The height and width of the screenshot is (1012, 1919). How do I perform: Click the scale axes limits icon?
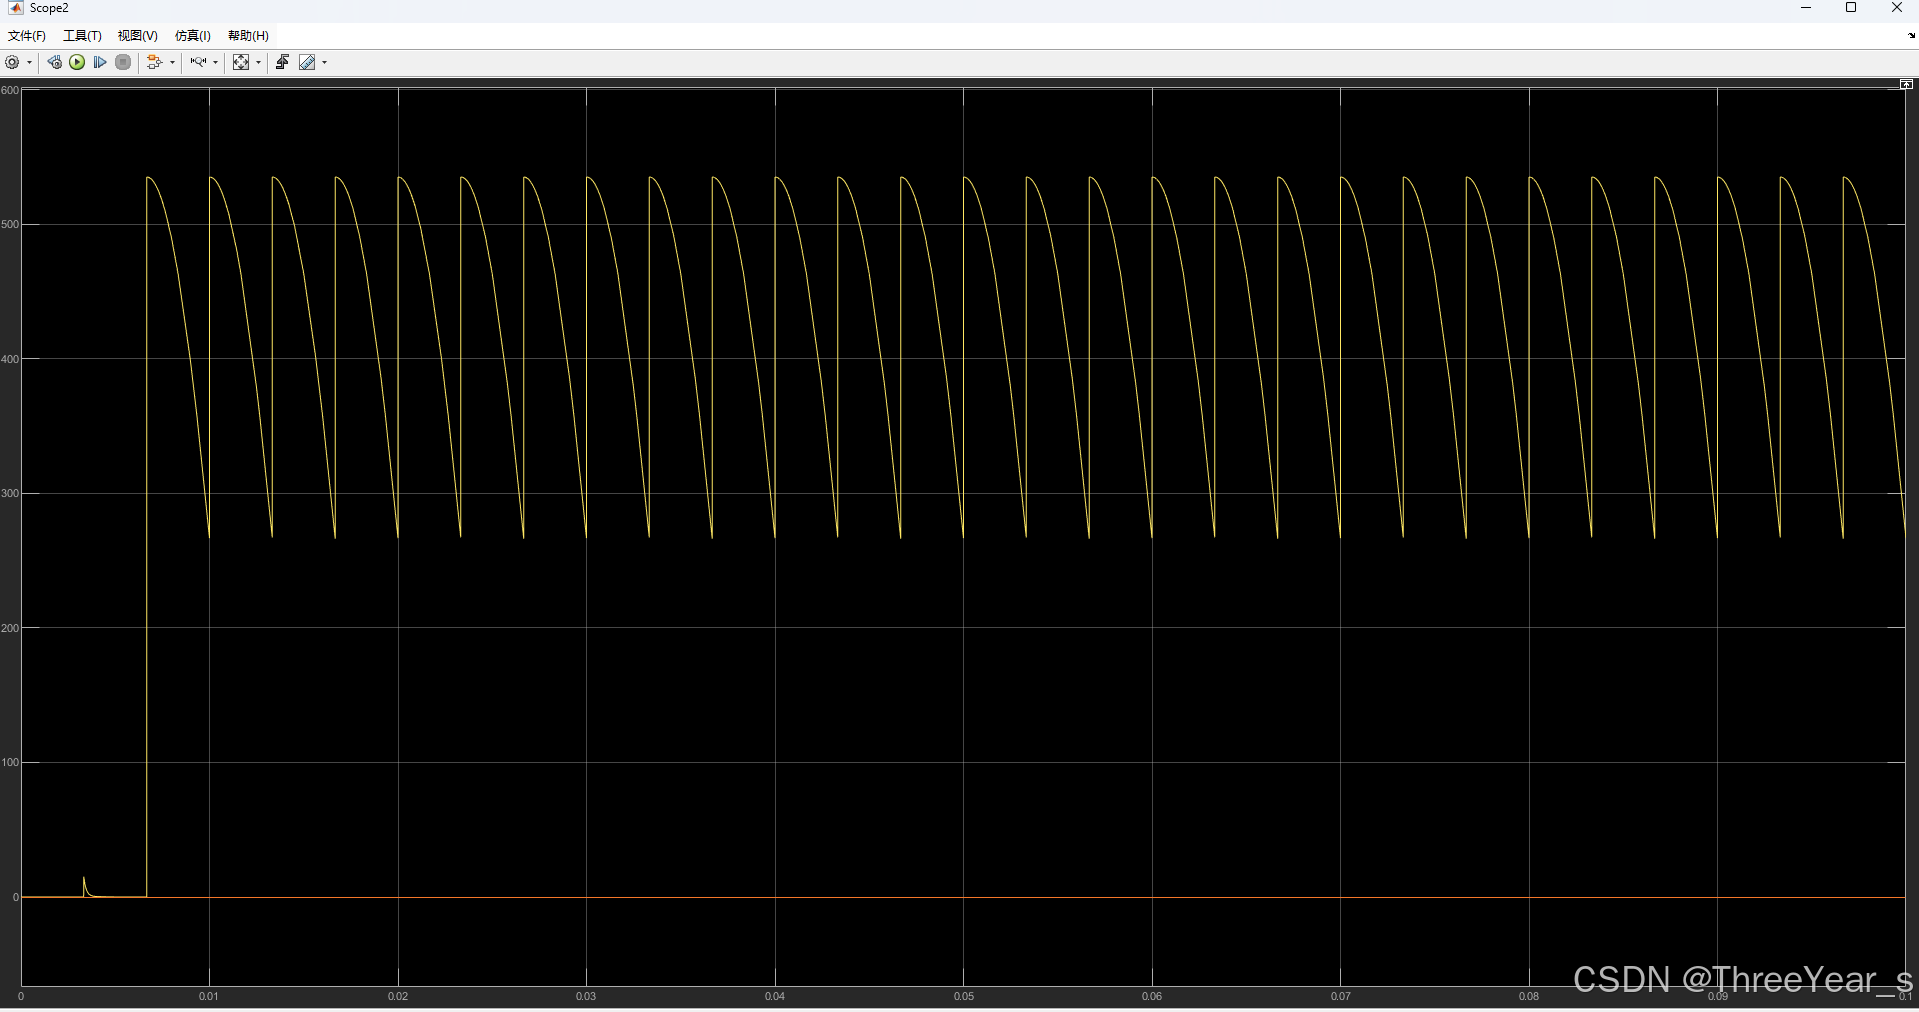pyautogui.click(x=241, y=62)
